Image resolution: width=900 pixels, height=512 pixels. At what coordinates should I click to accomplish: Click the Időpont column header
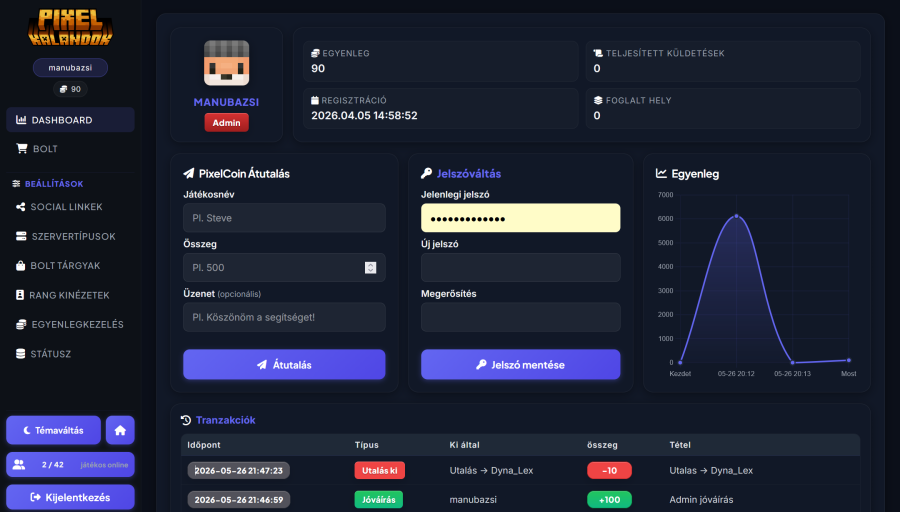[204, 445]
